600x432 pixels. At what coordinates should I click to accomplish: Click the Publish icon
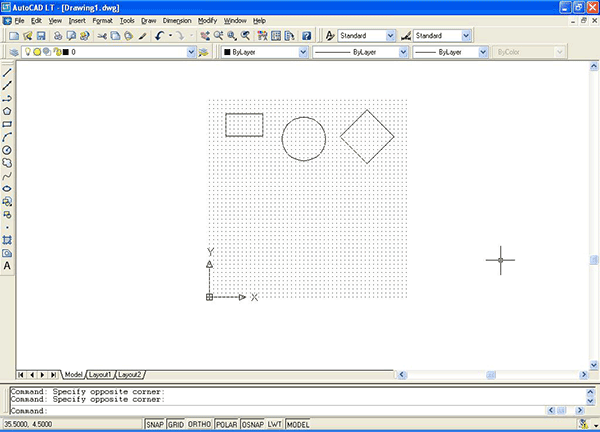coord(85,36)
